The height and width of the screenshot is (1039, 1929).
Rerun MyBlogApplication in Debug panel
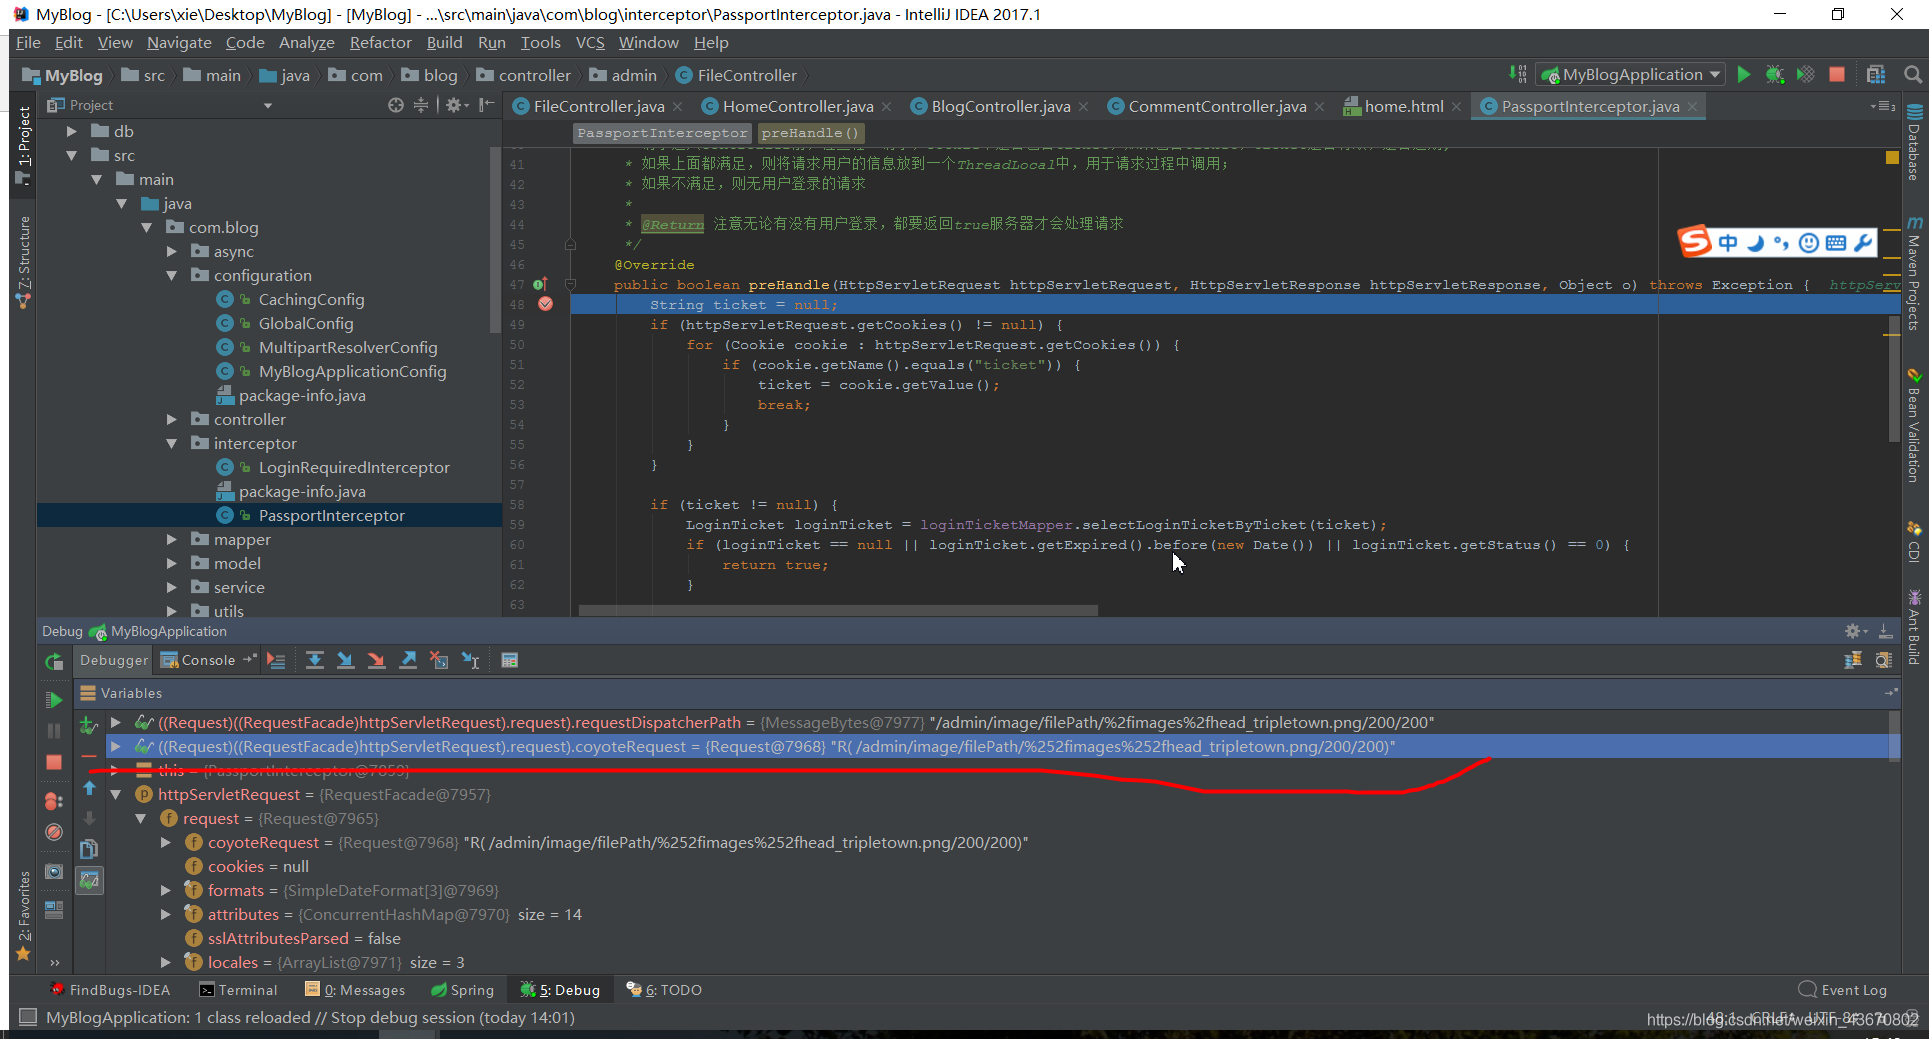coord(54,661)
